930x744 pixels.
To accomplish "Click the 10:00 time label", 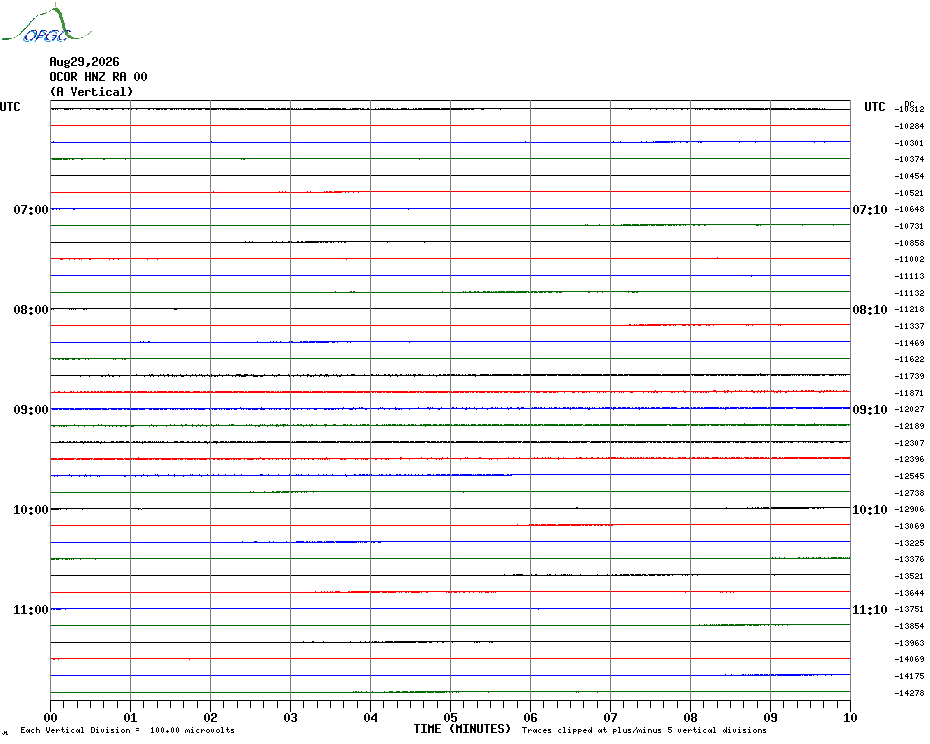I will click(31, 510).
